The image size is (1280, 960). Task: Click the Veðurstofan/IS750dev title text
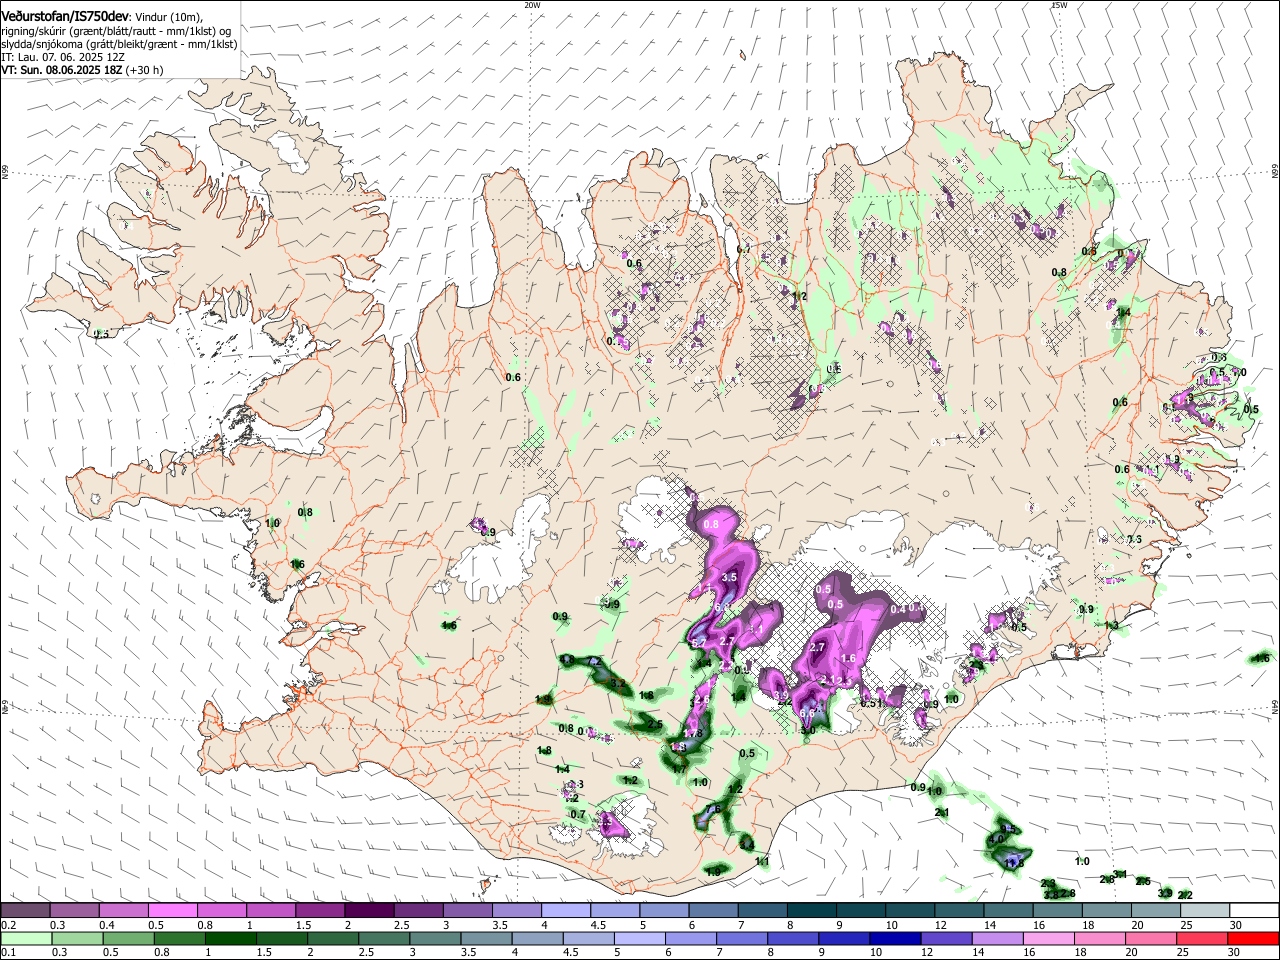pyautogui.click(x=65, y=16)
